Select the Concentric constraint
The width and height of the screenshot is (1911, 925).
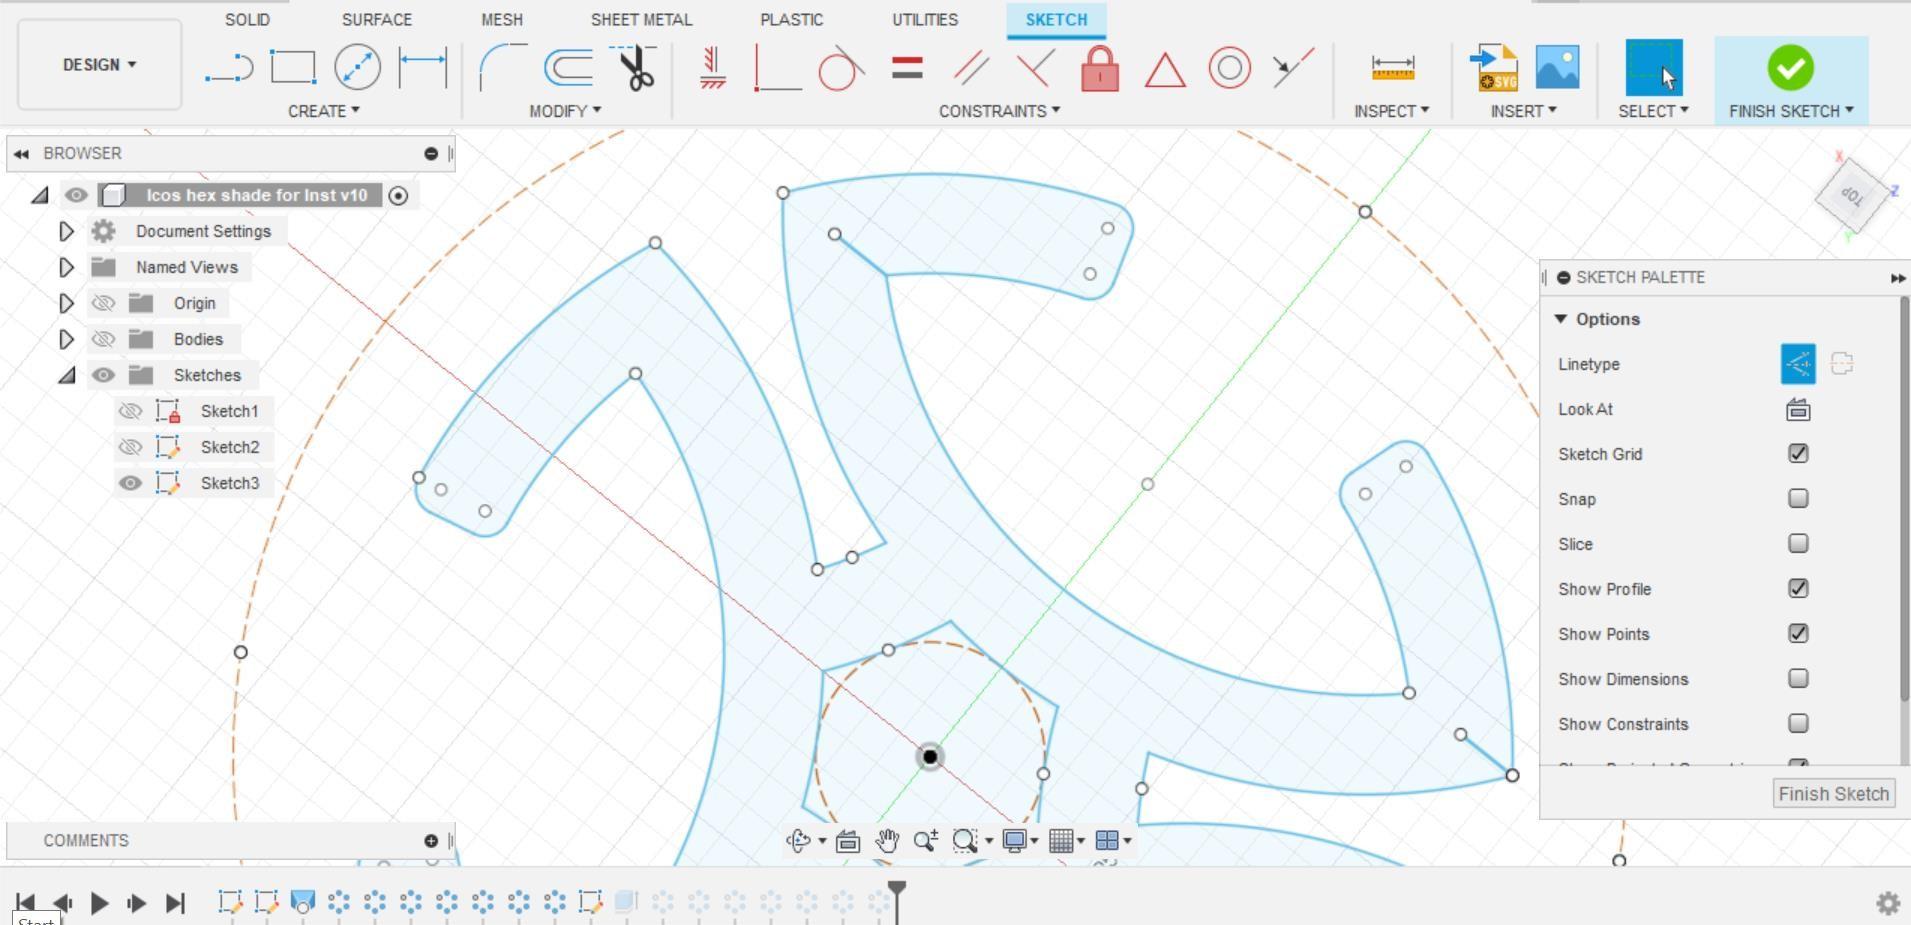(1229, 68)
